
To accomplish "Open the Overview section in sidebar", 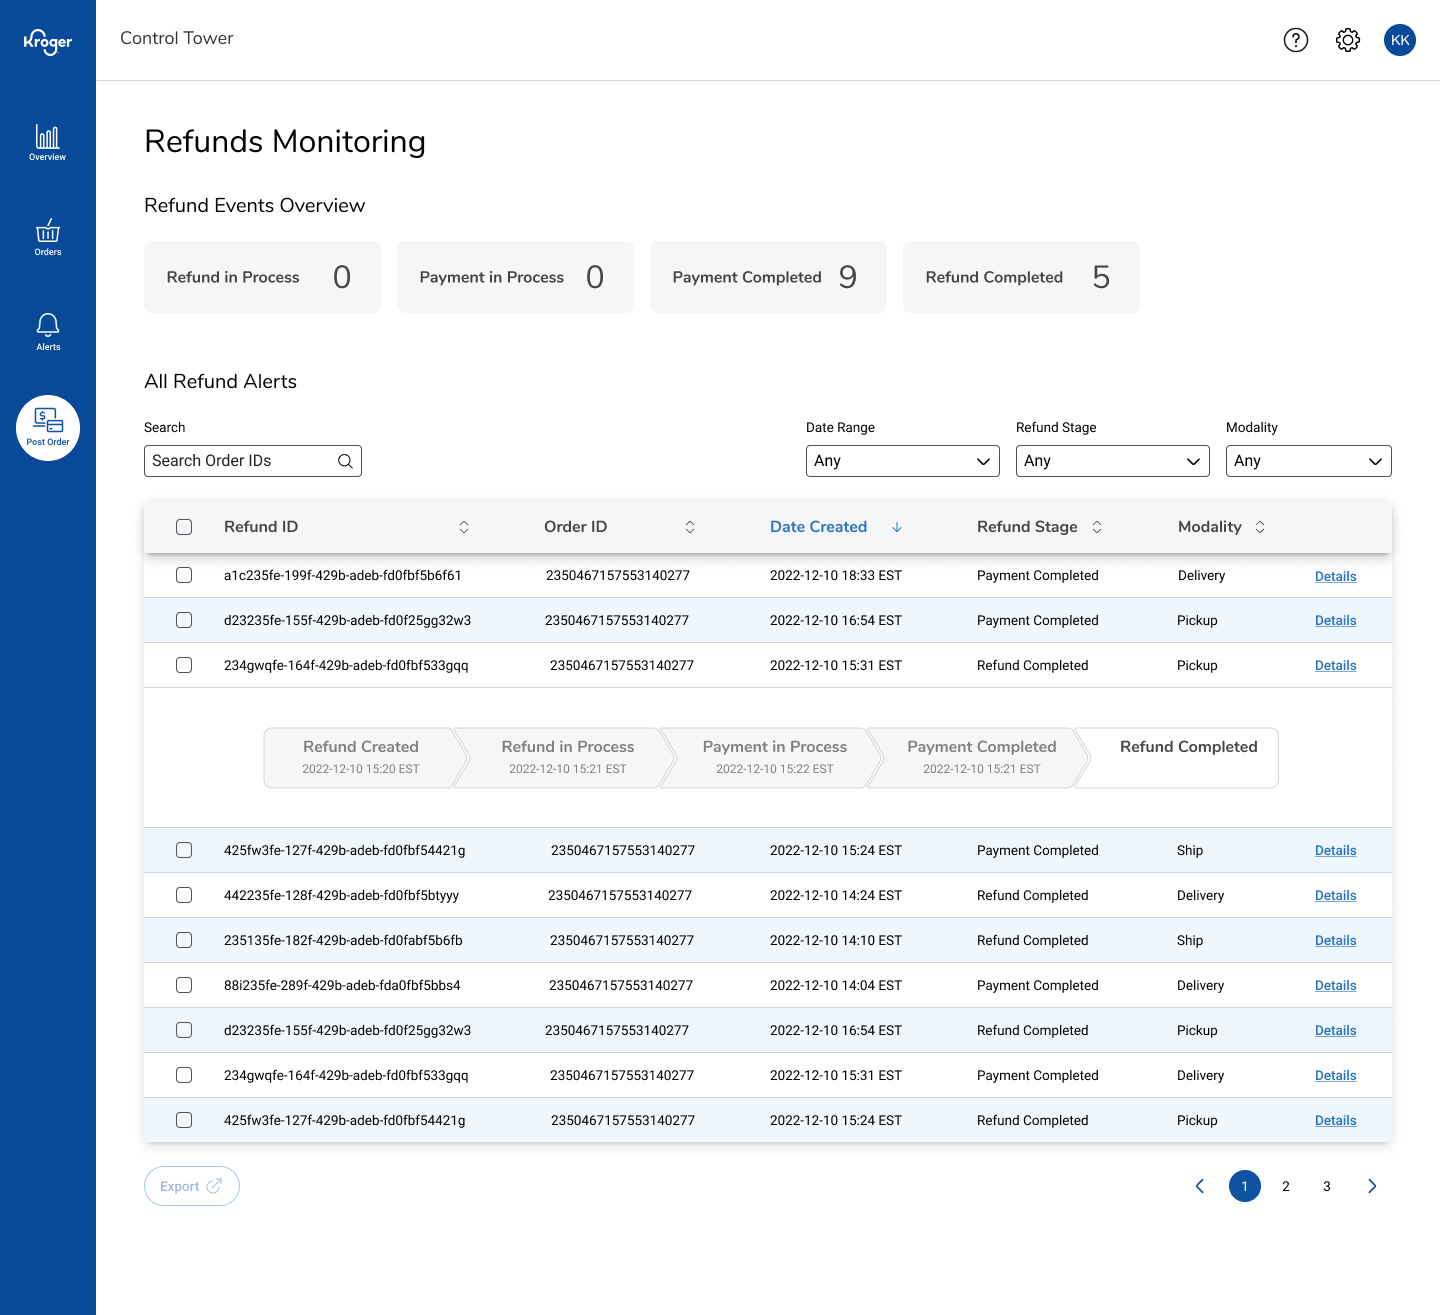I will (x=47, y=142).
